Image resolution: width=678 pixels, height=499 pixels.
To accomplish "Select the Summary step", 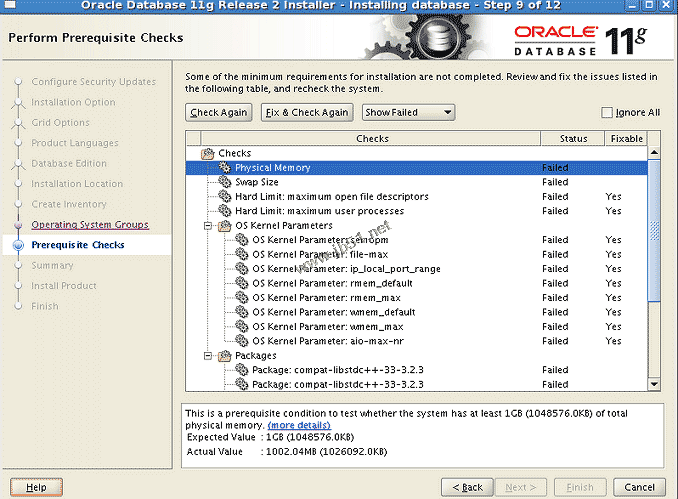I will (52, 265).
